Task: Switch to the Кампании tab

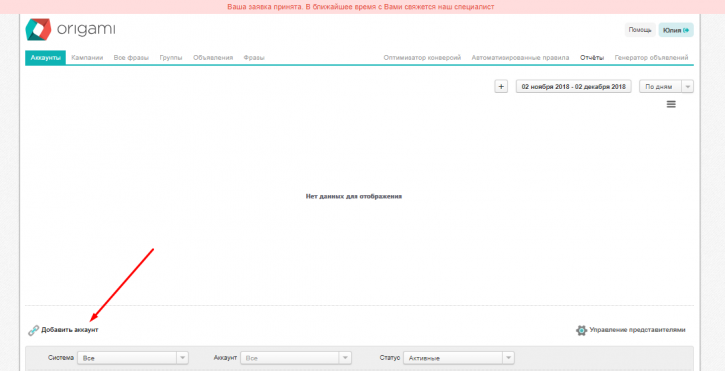Action: click(x=87, y=58)
